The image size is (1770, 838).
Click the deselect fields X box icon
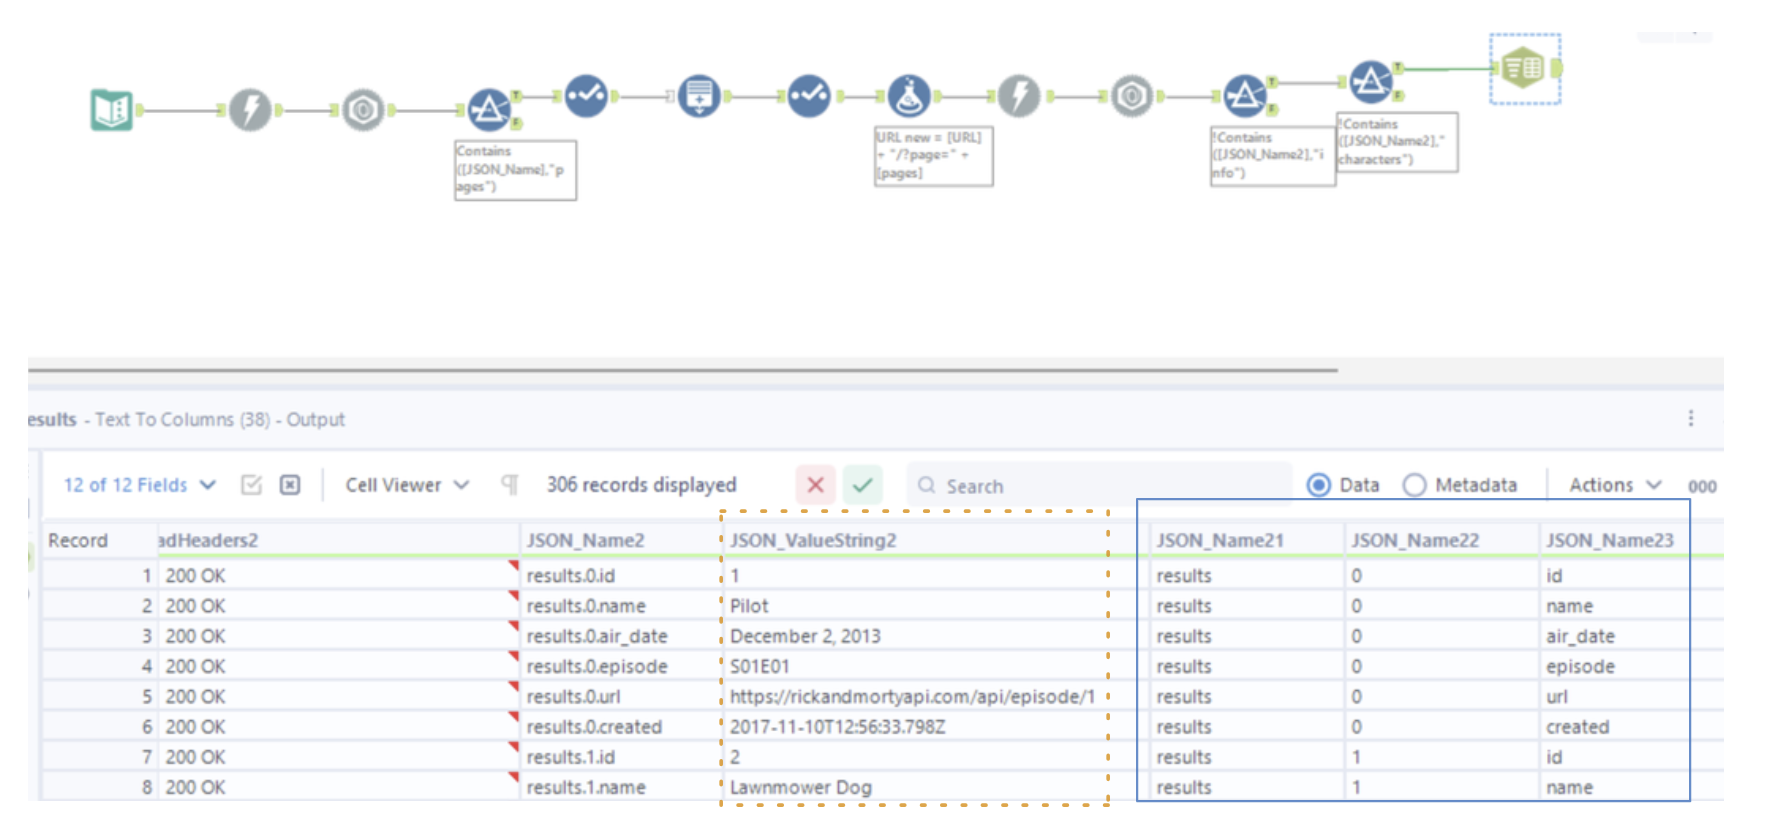[290, 485]
